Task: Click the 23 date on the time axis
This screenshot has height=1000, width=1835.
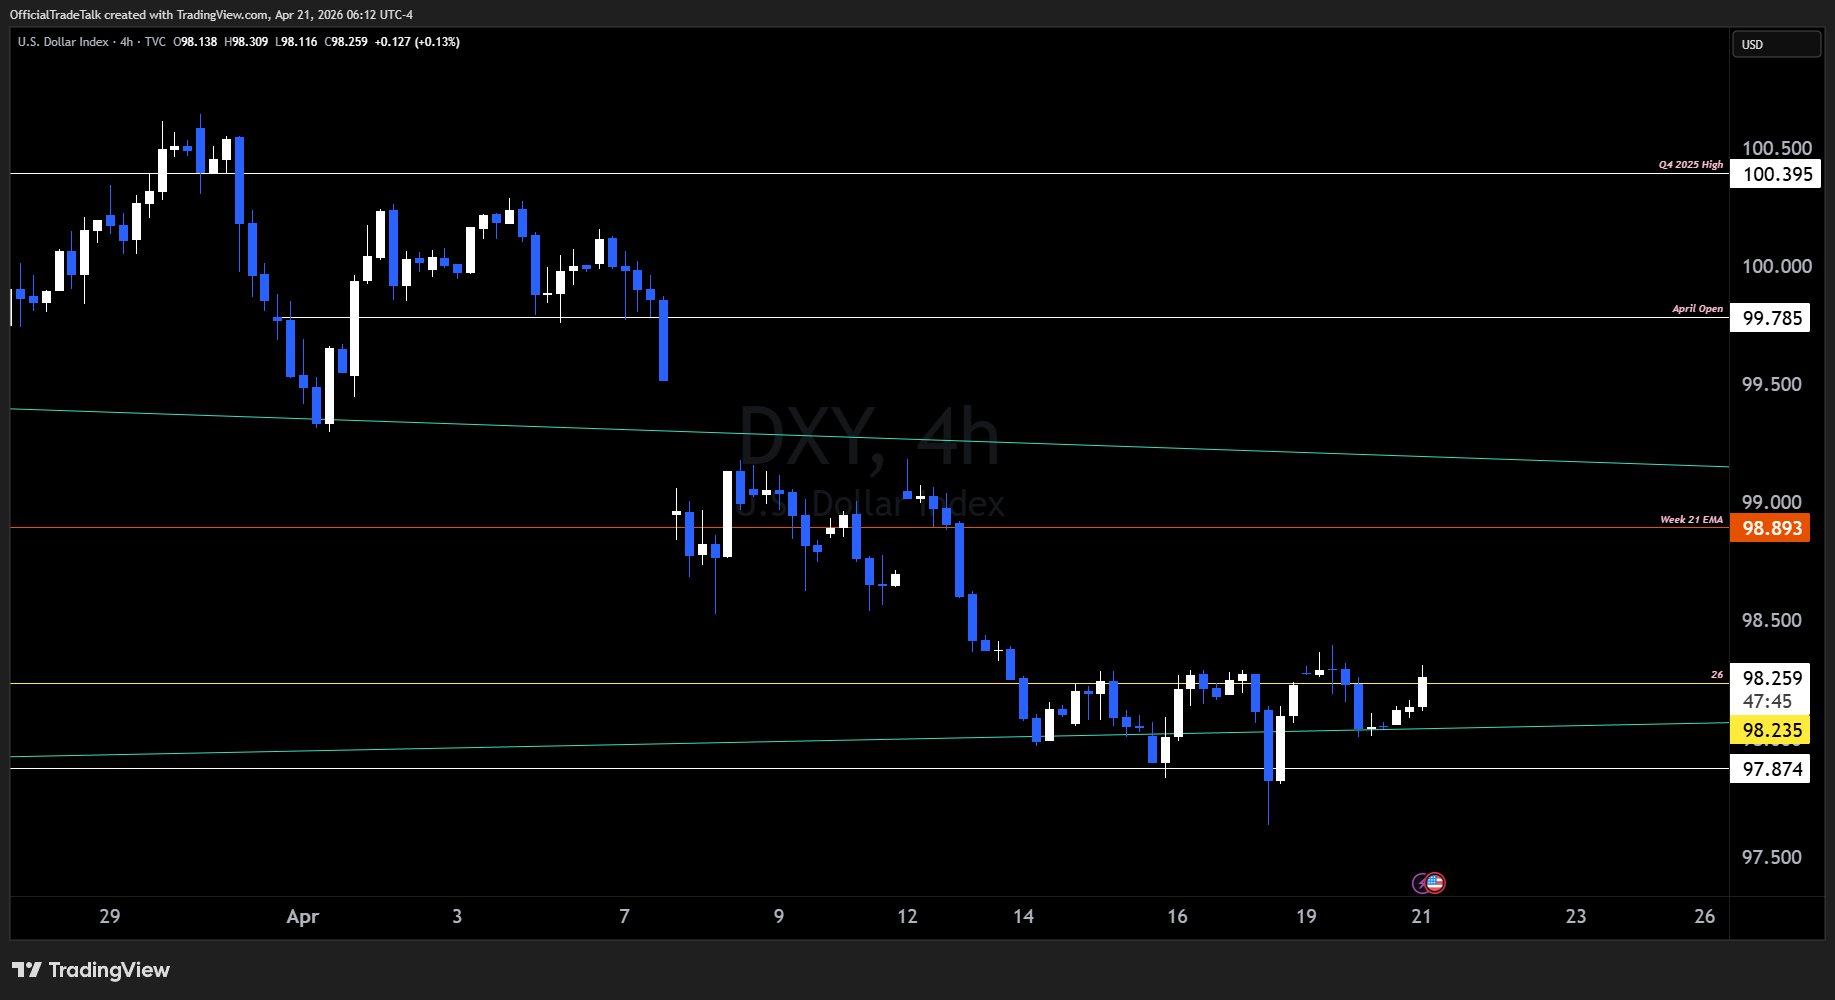Action: coord(1576,916)
